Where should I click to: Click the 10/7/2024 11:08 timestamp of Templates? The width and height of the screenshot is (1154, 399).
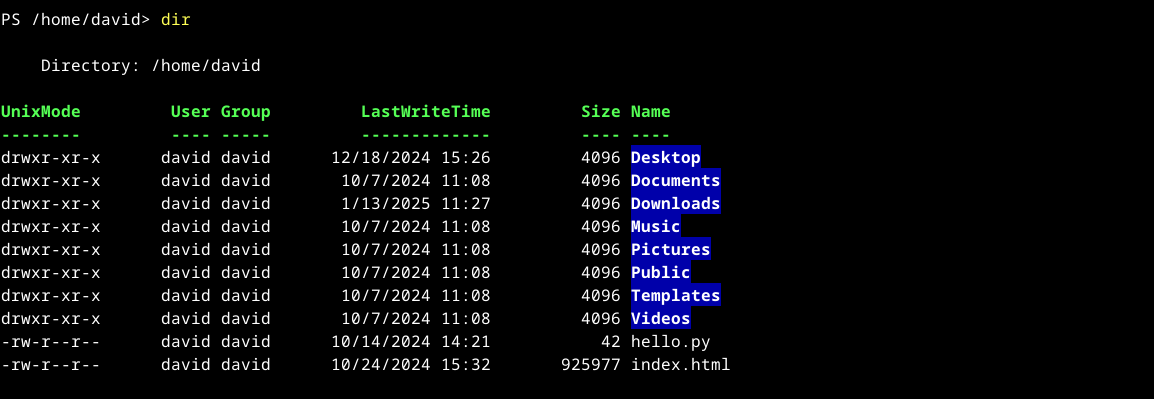[x=416, y=295]
